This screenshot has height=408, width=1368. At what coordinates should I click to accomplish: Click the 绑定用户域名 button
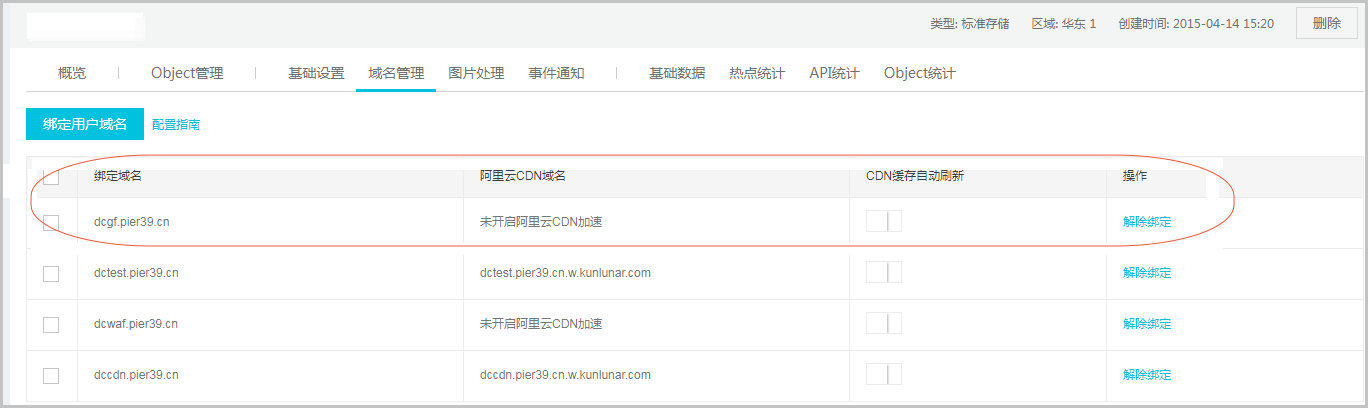tap(85, 124)
